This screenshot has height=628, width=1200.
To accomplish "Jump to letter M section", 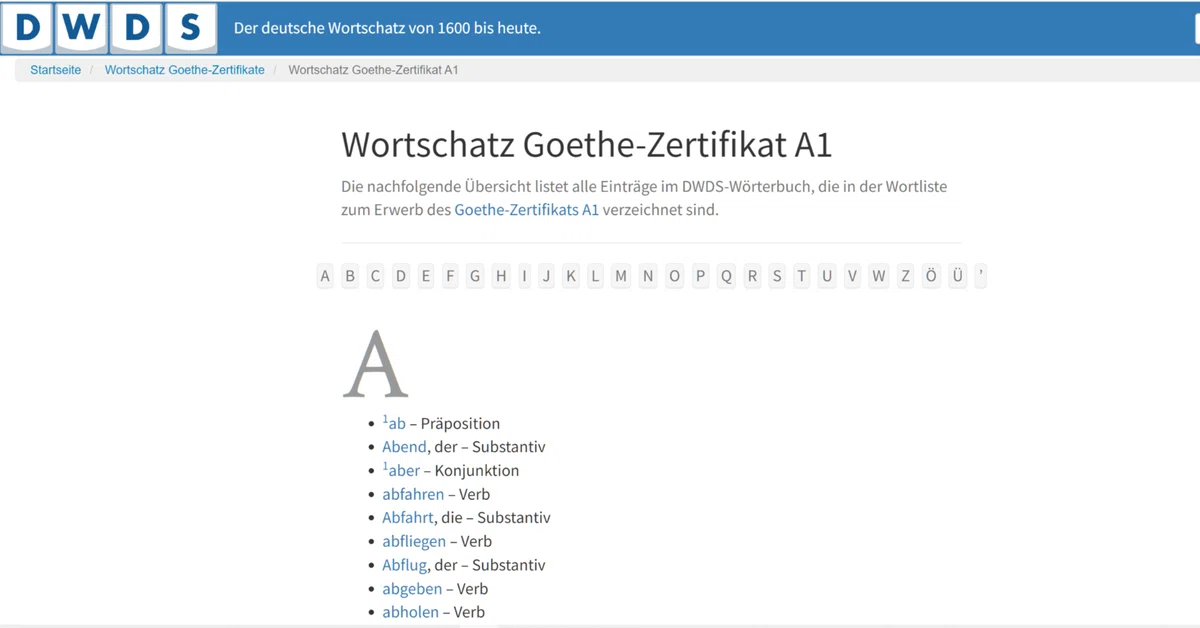I will pyautogui.click(x=621, y=276).
